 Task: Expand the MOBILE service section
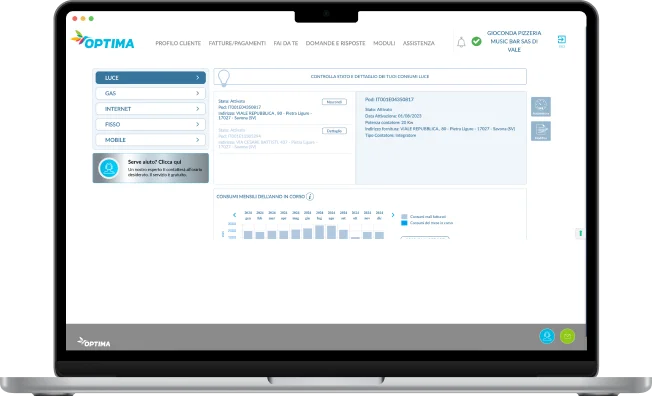pyautogui.click(x=151, y=140)
